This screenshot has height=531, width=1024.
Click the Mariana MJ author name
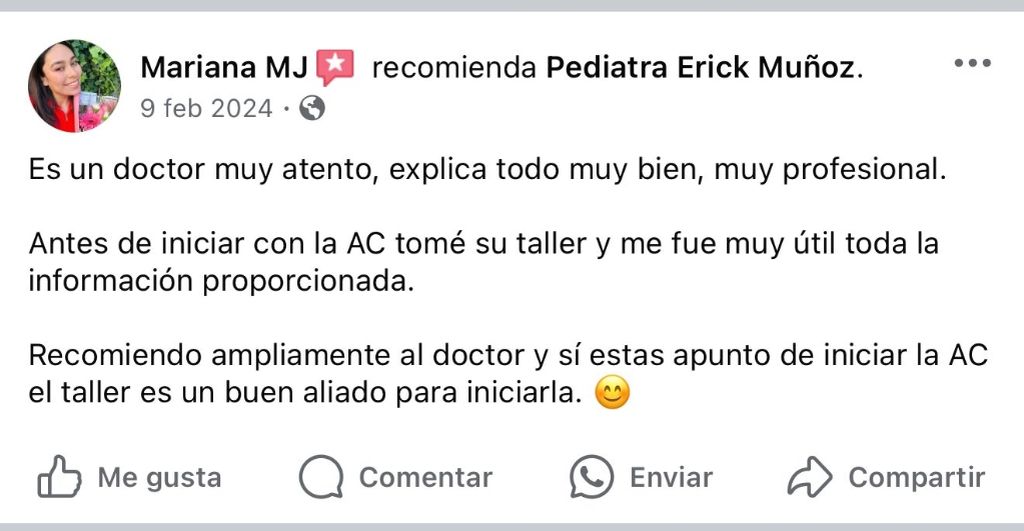click(x=224, y=67)
